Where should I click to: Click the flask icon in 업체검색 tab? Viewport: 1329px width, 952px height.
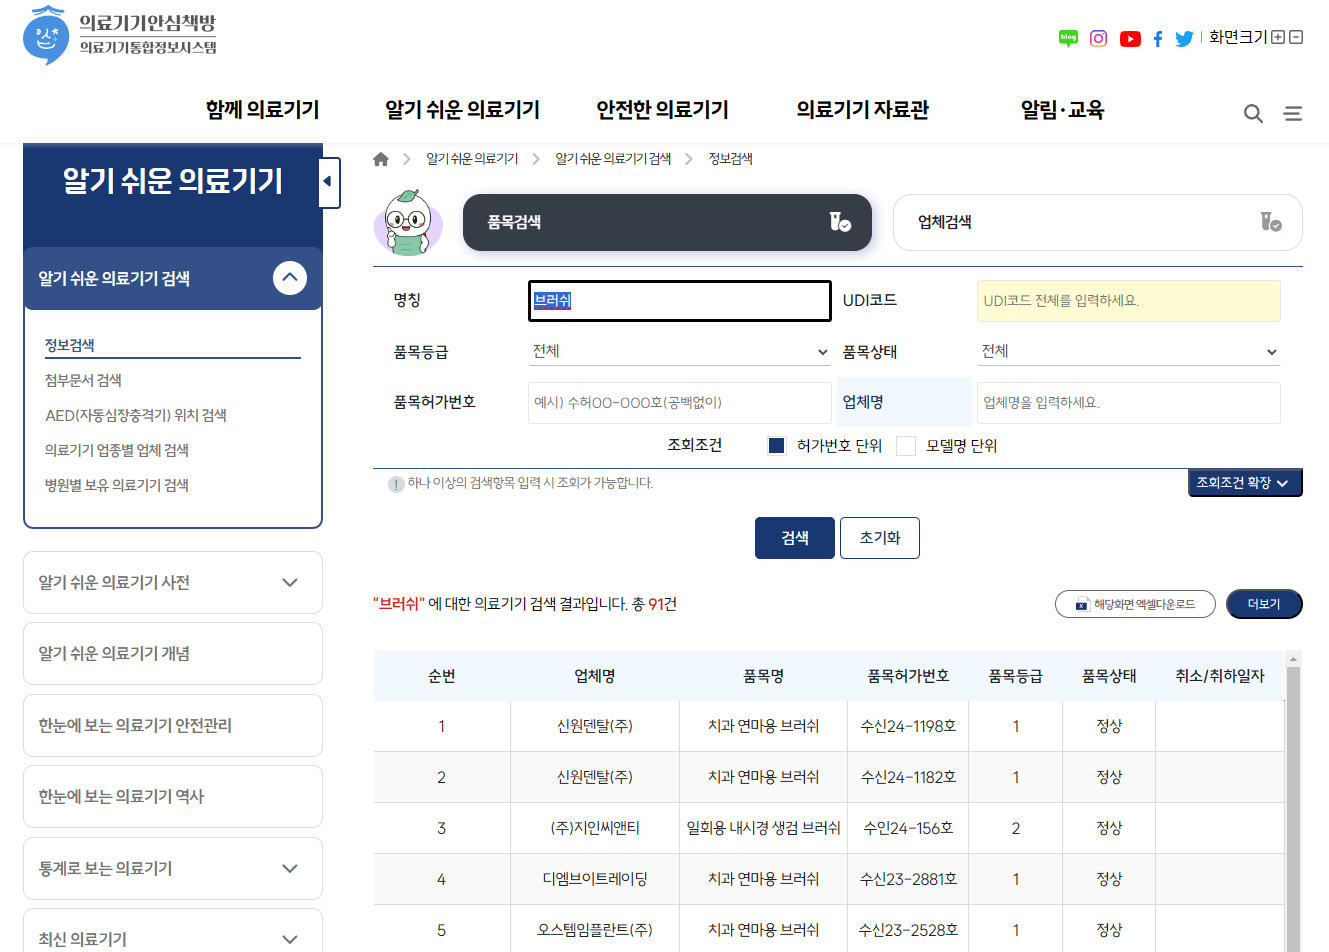click(x=1270, y=222)
